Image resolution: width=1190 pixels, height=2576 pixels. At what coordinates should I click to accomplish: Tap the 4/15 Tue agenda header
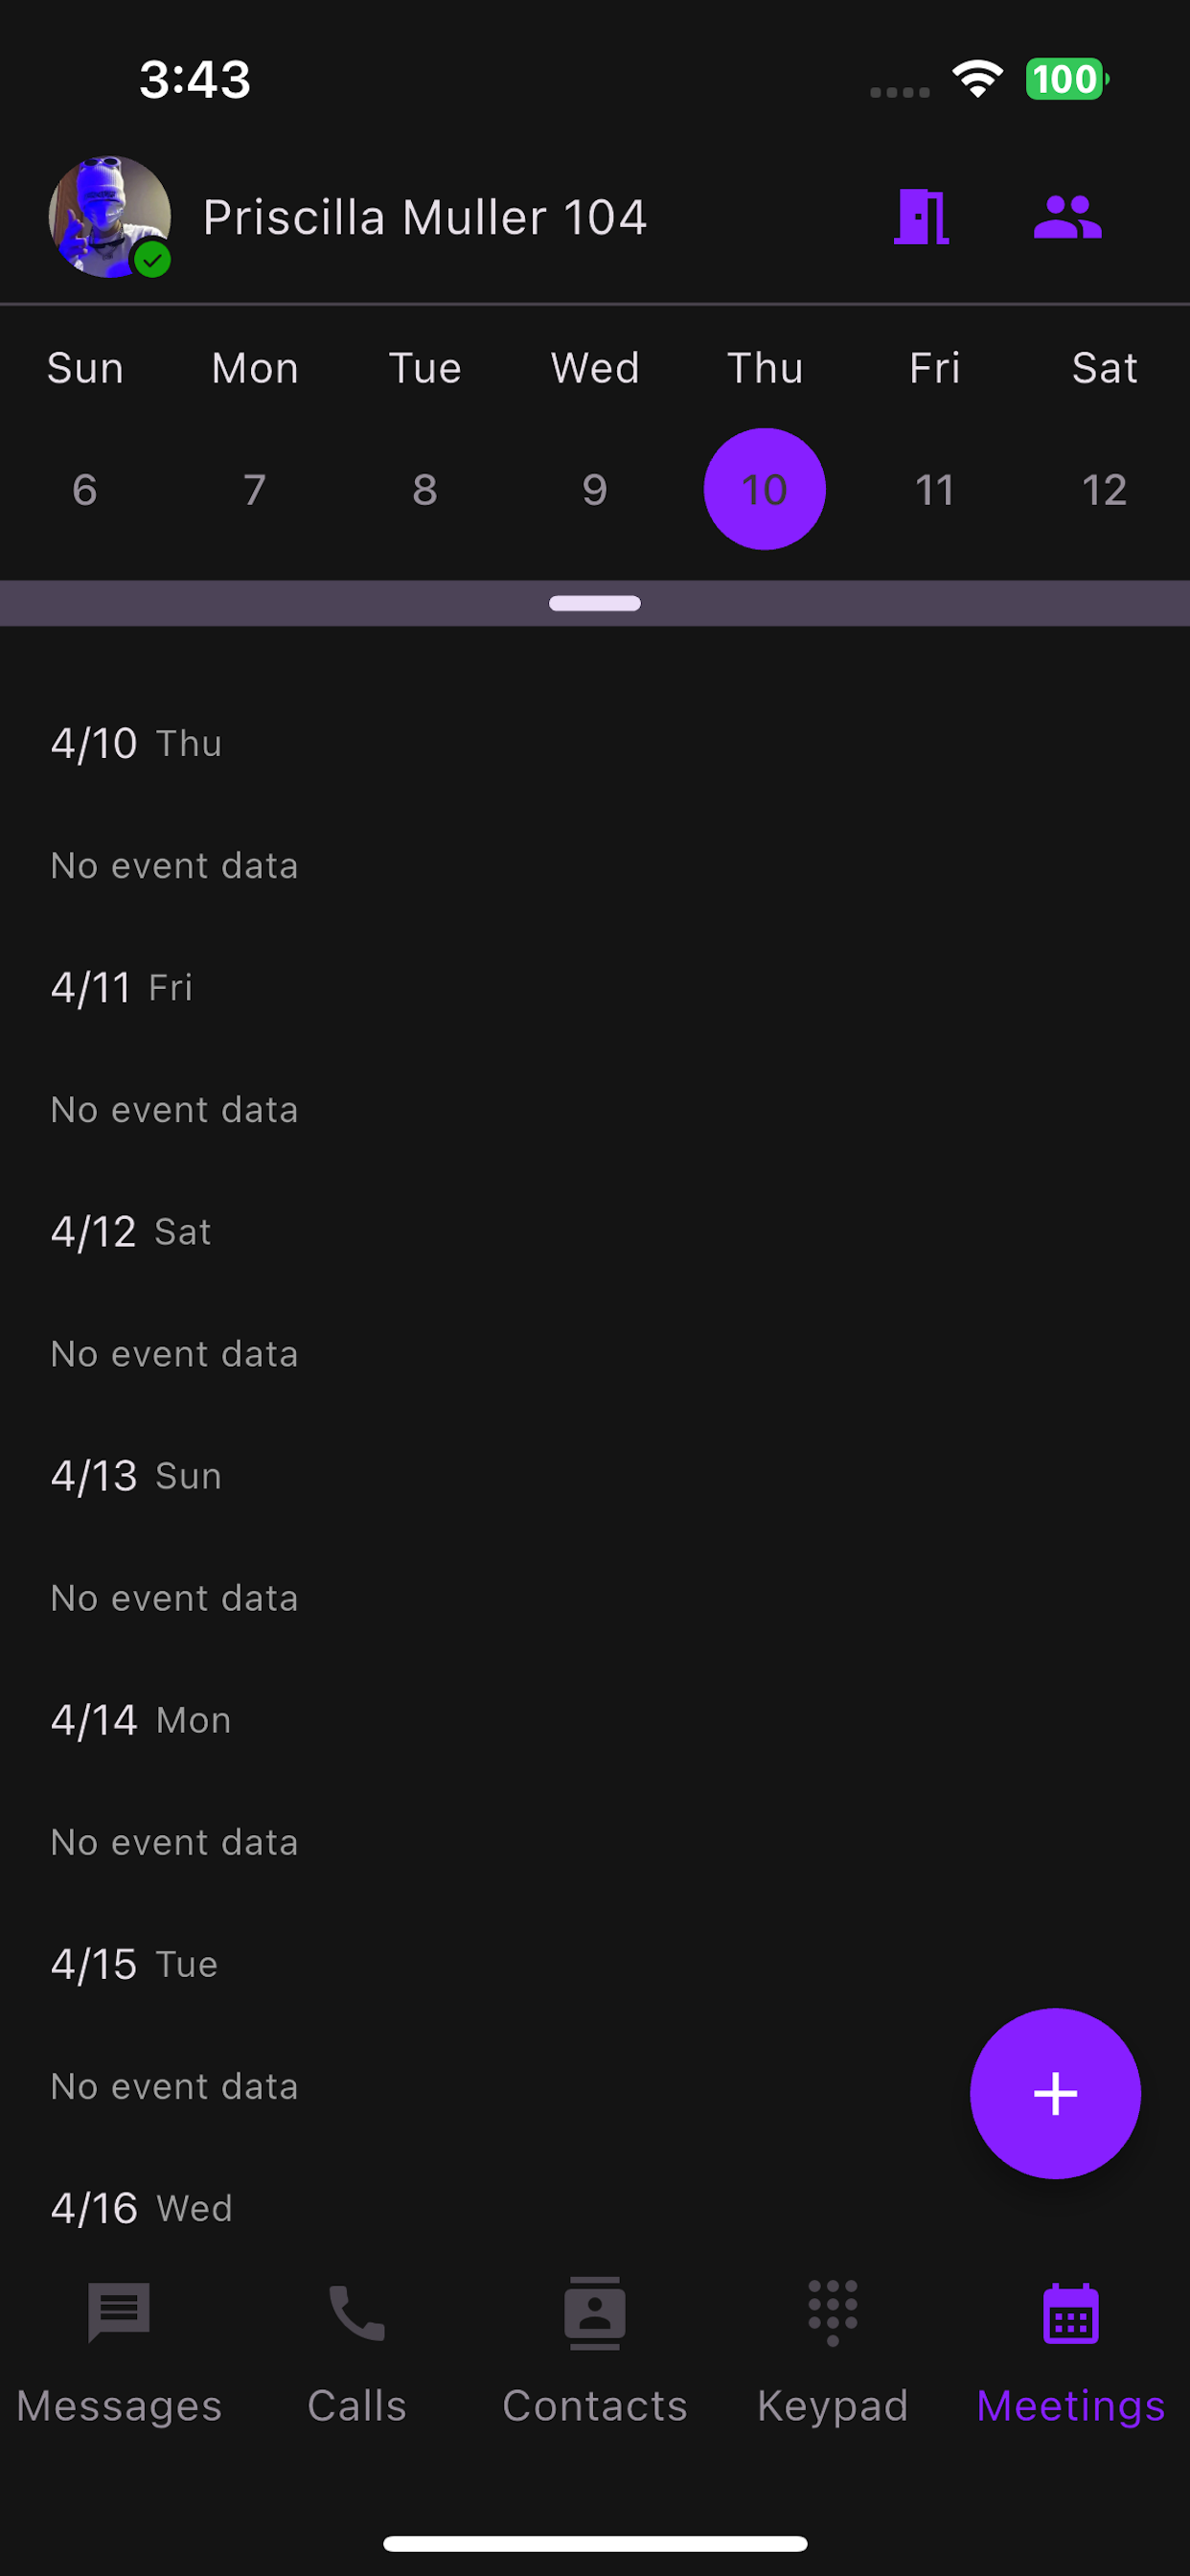(x=134, y=1964)
